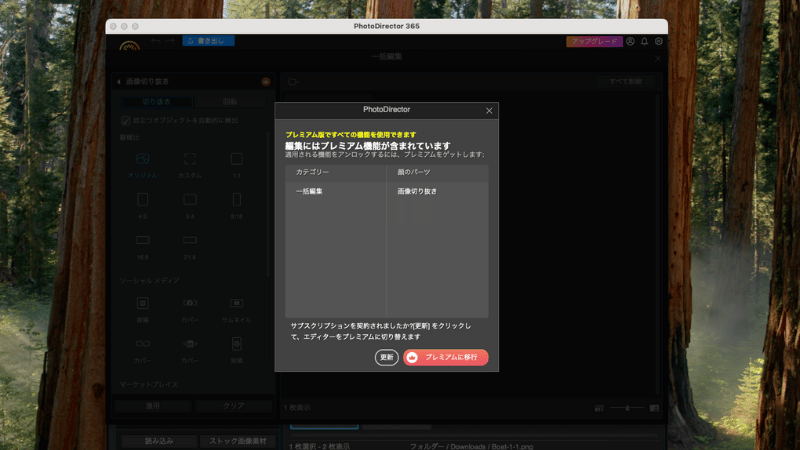The width and height of the screenshot is (800, 450).
Task: Open the notifications bell icon
Action: click(644, 41)
